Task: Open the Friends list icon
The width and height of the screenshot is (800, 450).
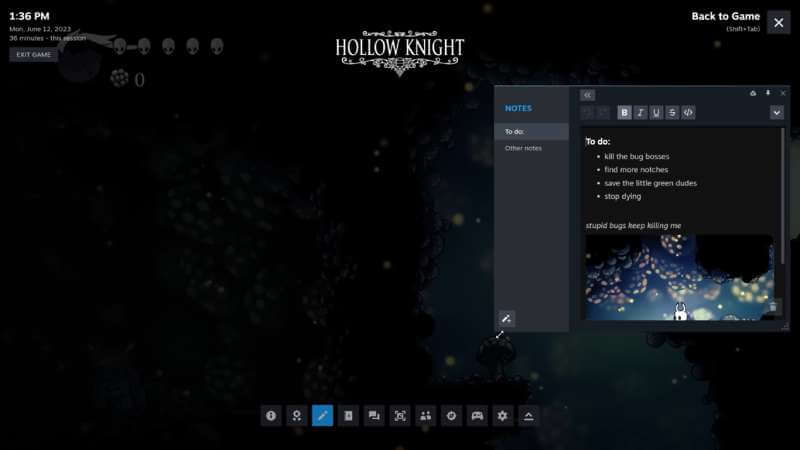Action: (426, 416)
